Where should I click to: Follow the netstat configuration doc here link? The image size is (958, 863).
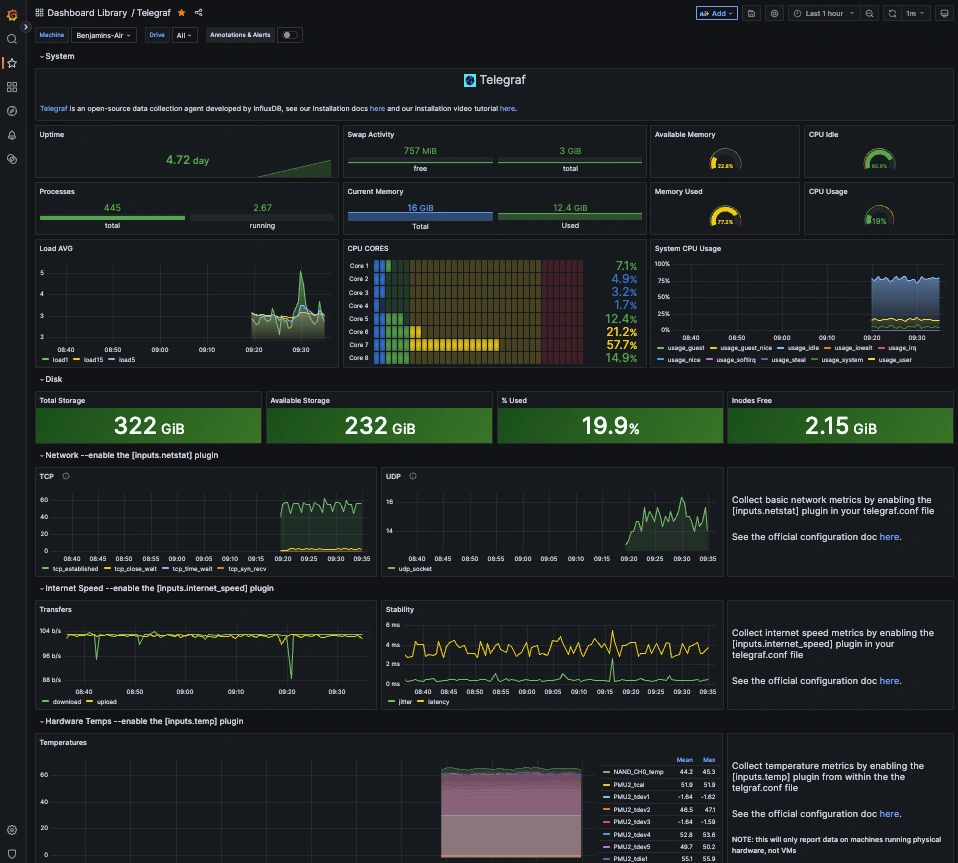tap(889, 537)
